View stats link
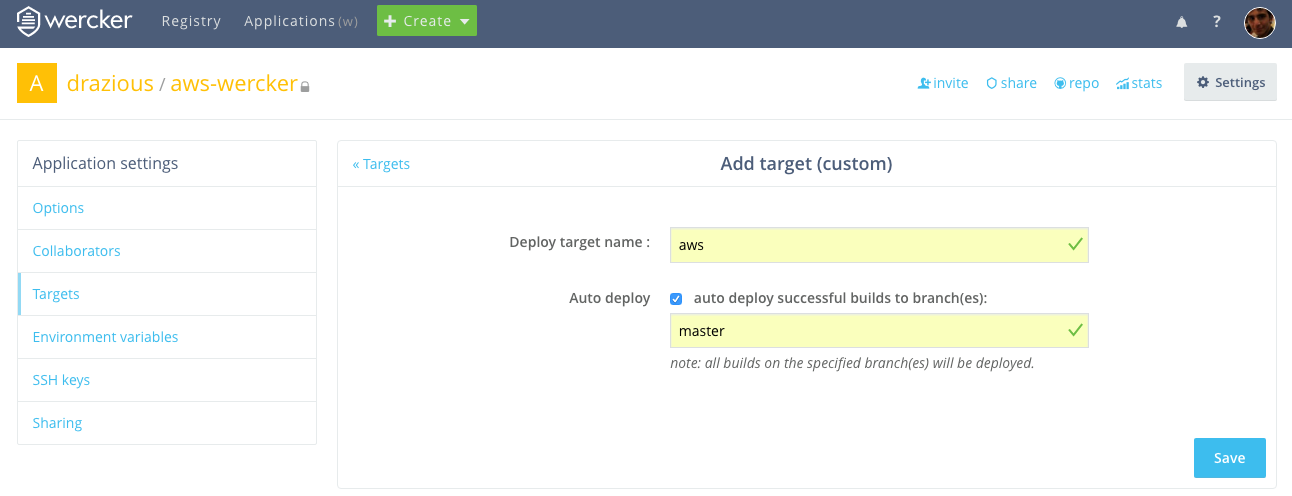 [1139, 83]
